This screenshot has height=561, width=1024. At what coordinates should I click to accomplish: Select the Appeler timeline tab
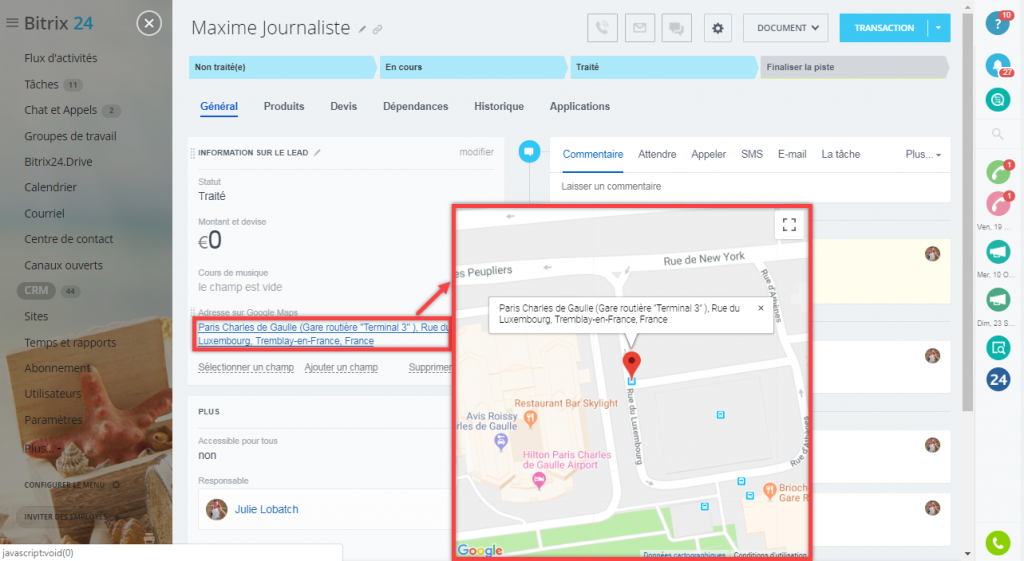coord(709,155)
